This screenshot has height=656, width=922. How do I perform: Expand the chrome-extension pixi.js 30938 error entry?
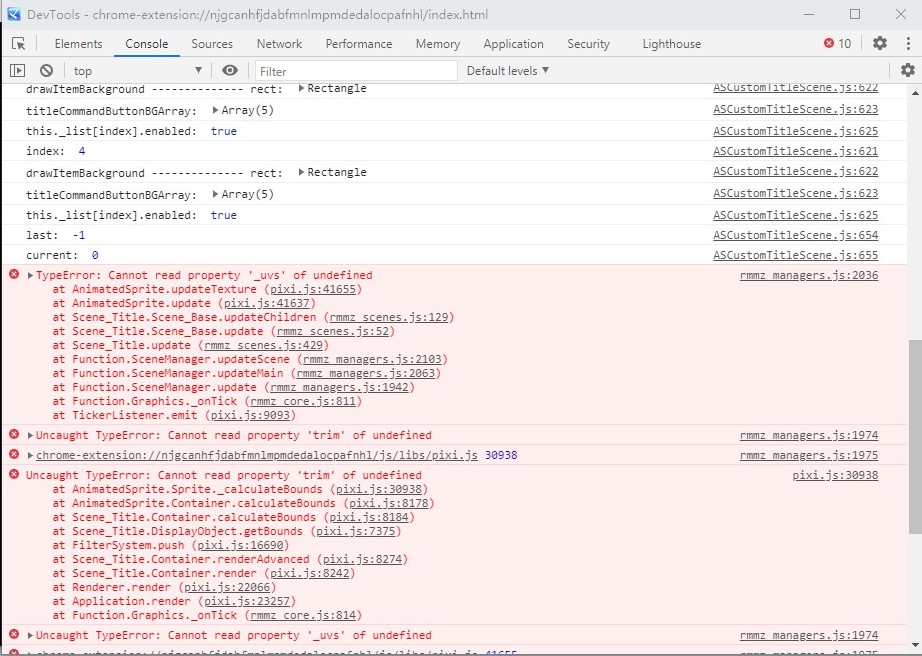(30, 456)
